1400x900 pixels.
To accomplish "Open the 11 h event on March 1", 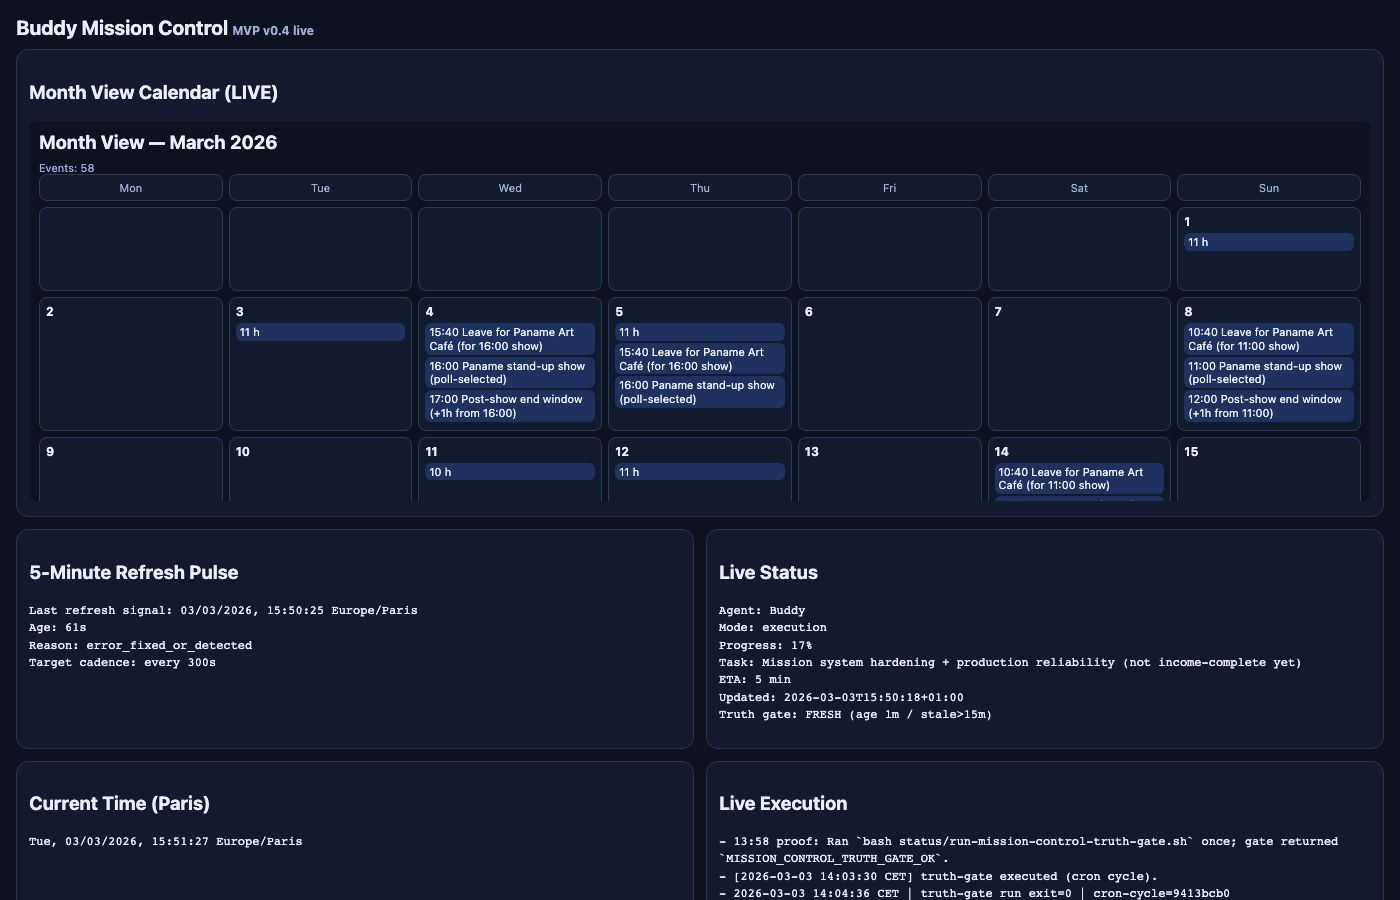I will (1268, 242).
